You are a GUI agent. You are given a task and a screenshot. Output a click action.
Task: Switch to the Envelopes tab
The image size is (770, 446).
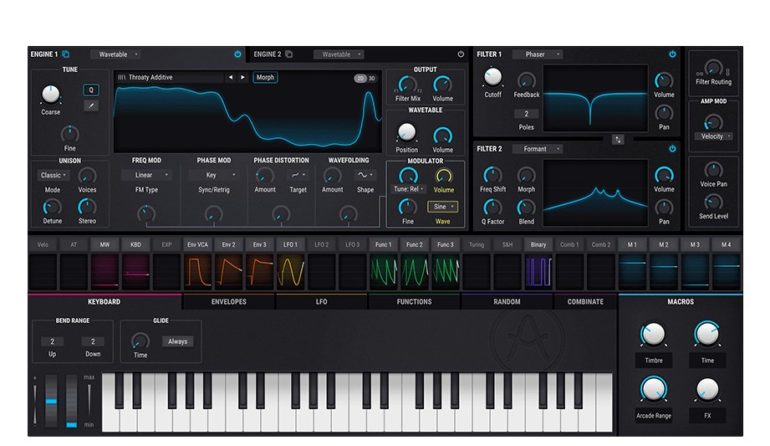228,301
